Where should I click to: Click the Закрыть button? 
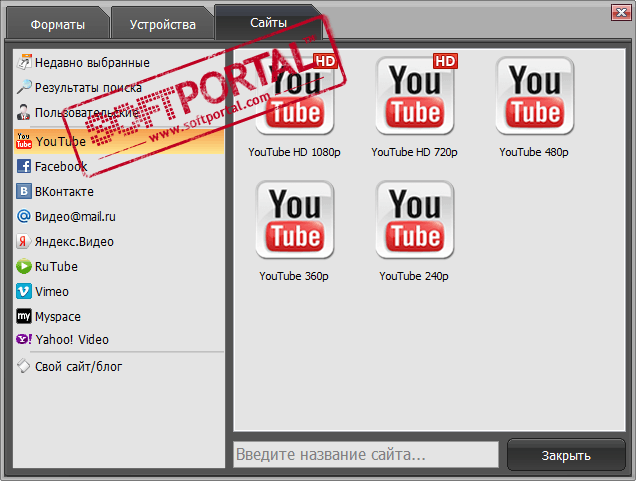(x=566, y=455)
